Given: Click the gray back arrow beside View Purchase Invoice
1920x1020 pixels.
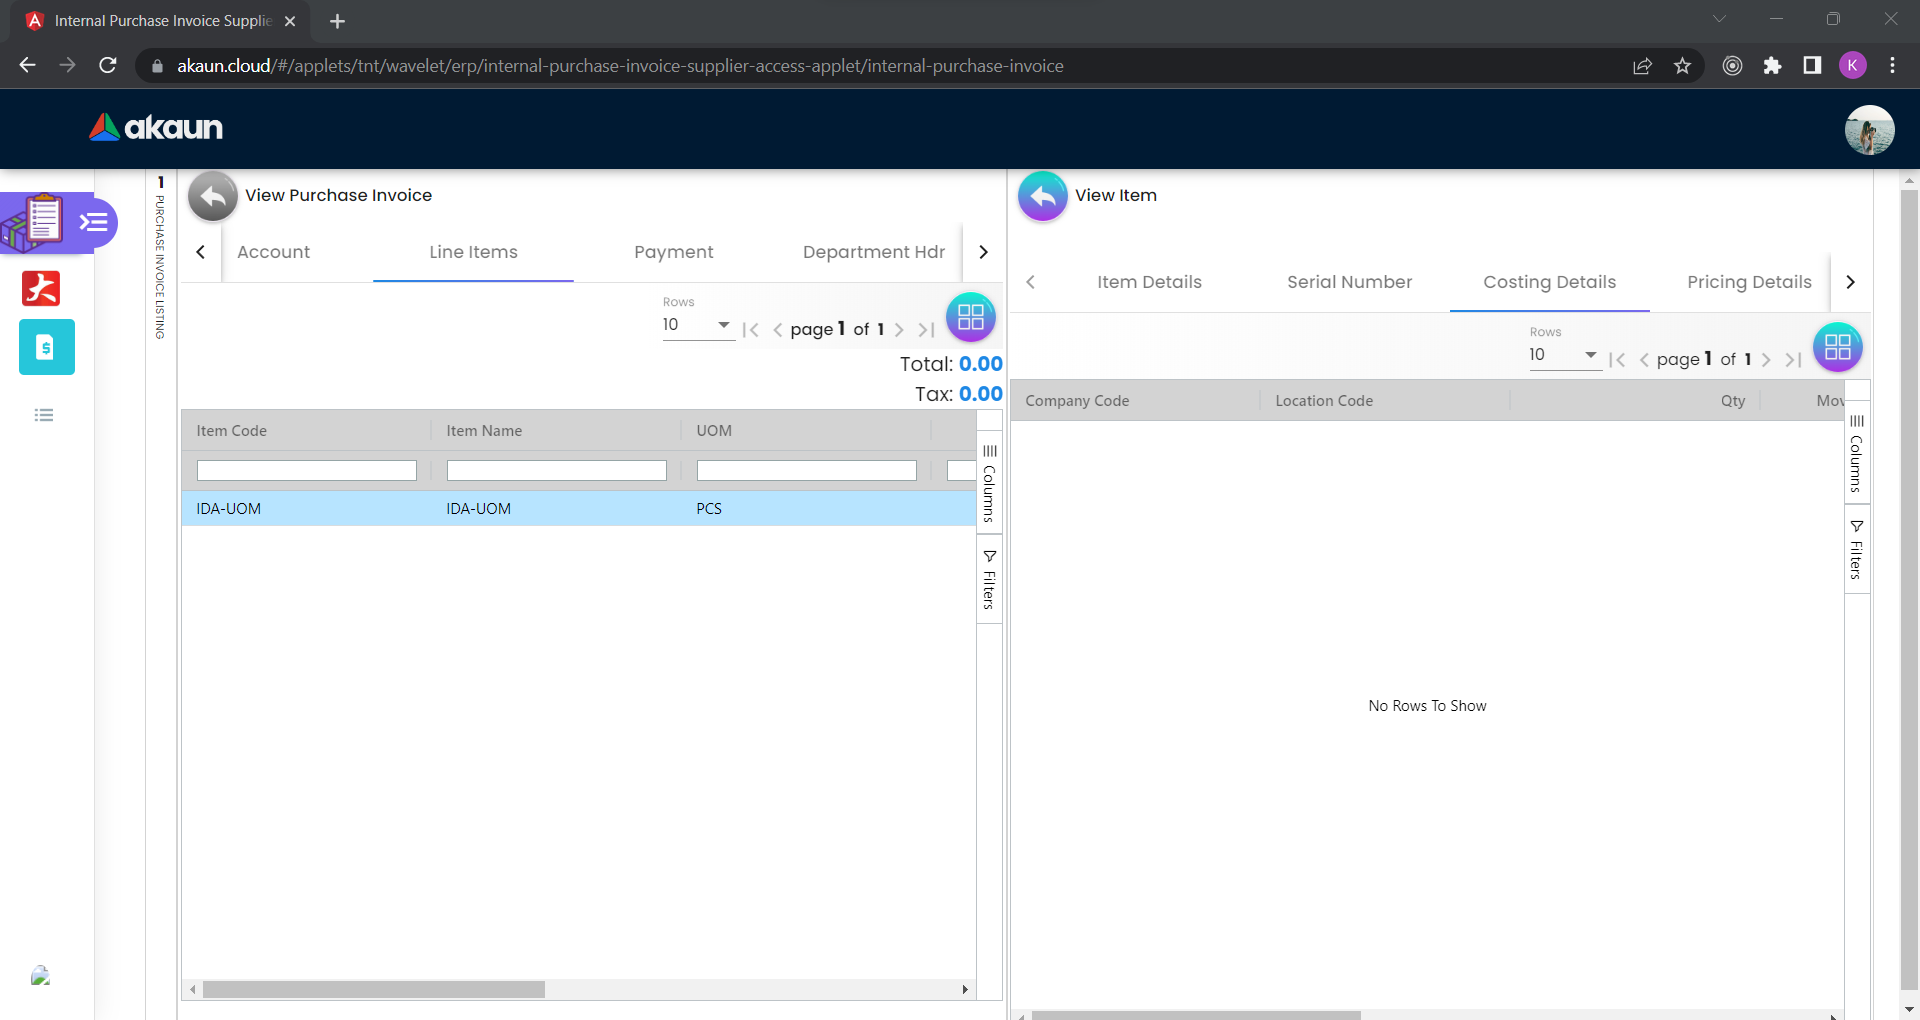Looking at the screenshot, I should [212, 196].
